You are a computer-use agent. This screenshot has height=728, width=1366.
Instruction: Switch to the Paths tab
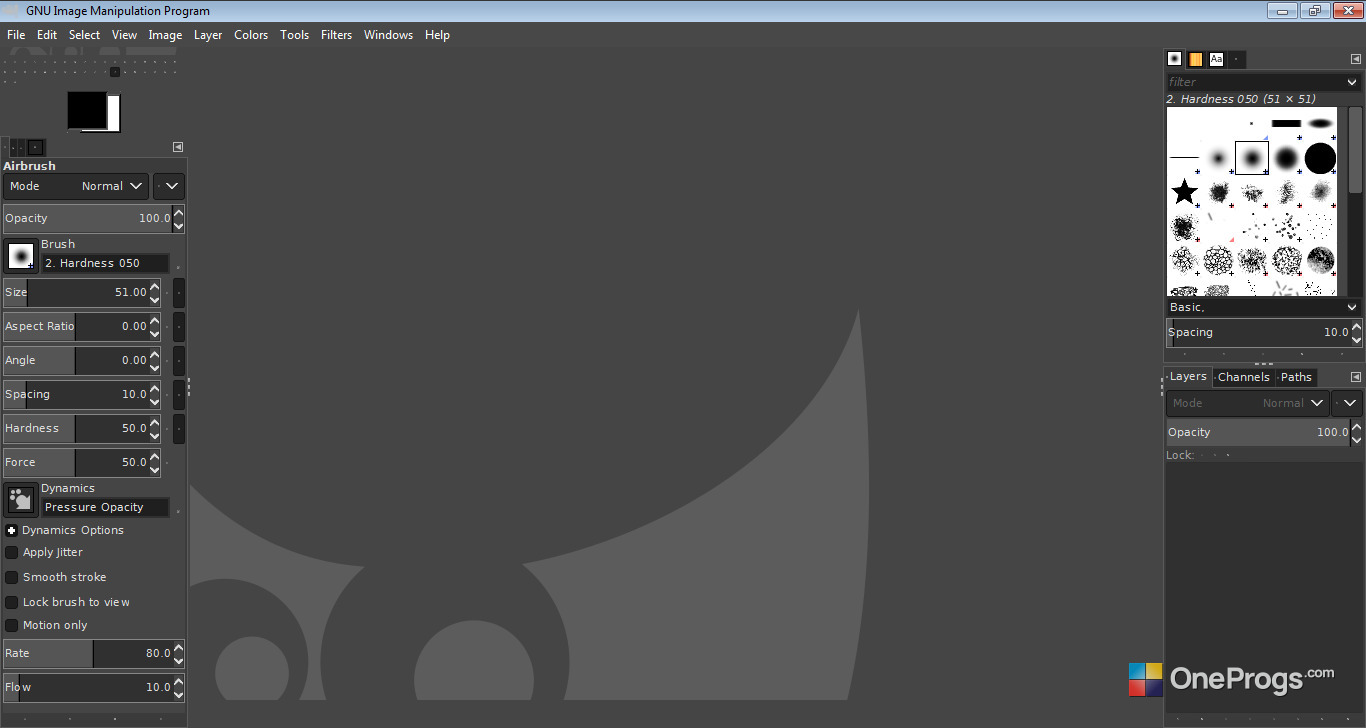[x=1296, y=377]
